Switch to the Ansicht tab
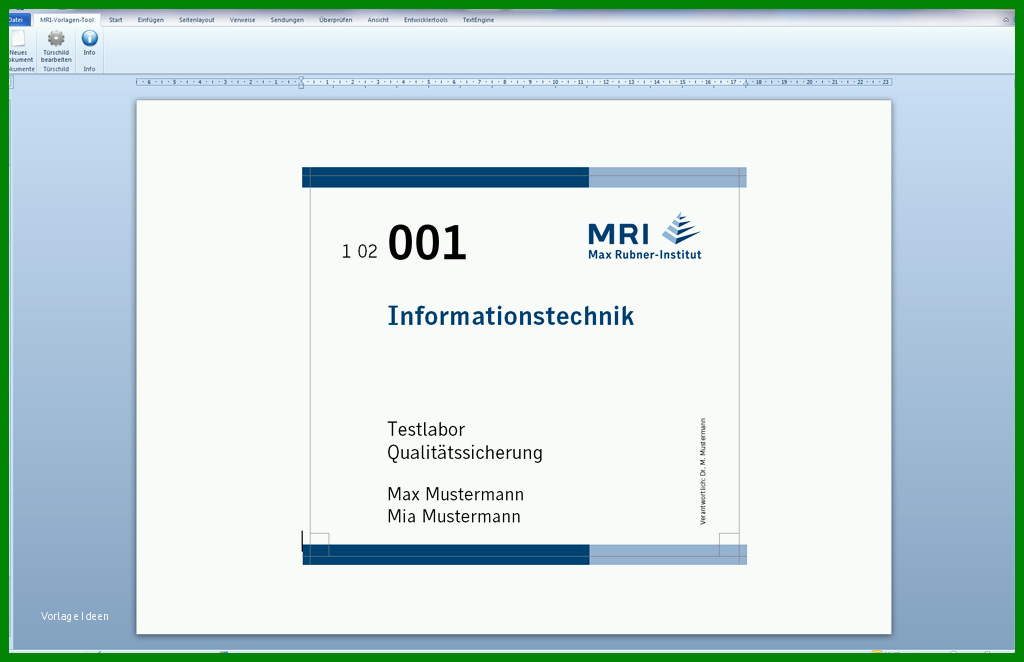Screen dimensions: 1024x662 click(378, 20)
